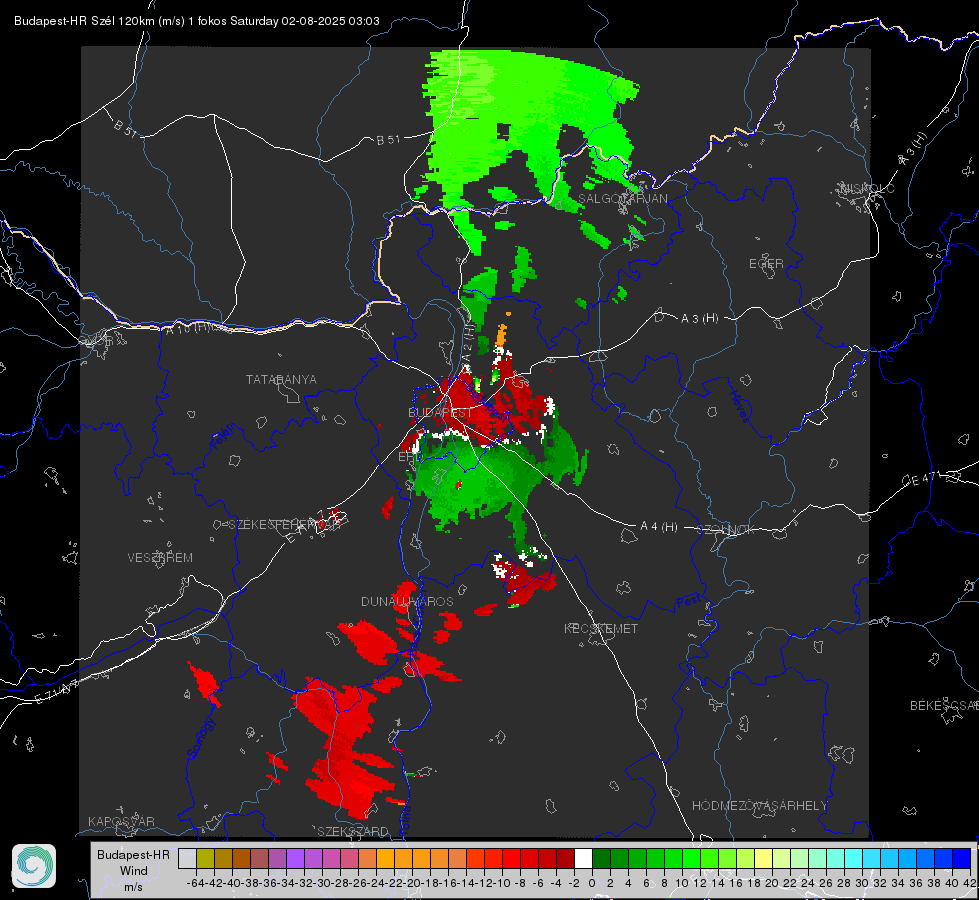The image size is (979, 900).
Task: Select the KECSKEMET city label
Action: click(601, 628)
